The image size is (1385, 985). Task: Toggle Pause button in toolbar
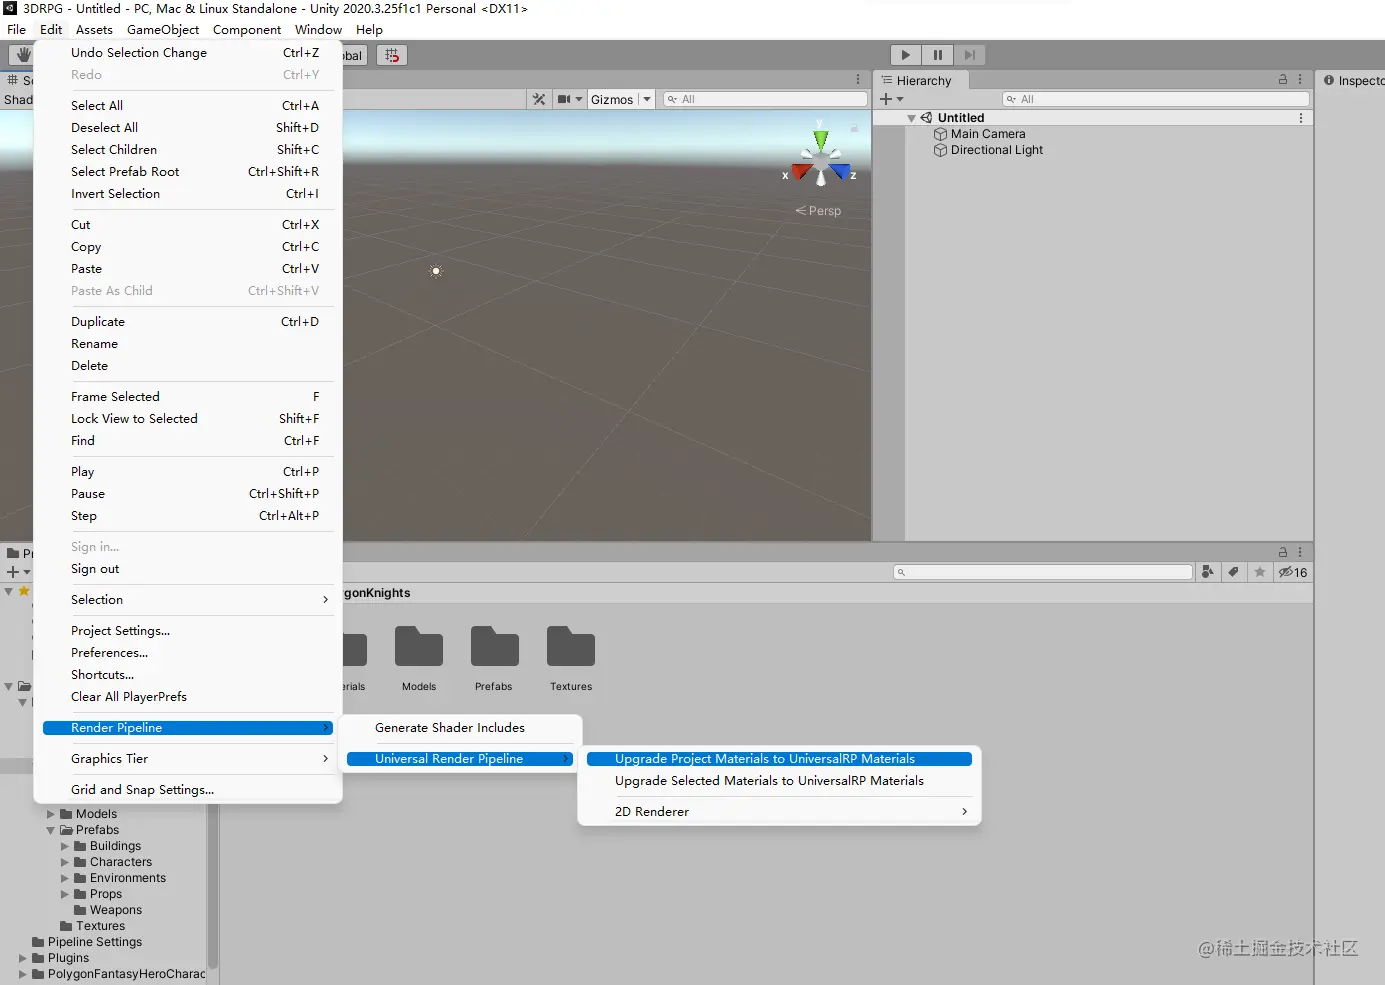coord(938,55)
